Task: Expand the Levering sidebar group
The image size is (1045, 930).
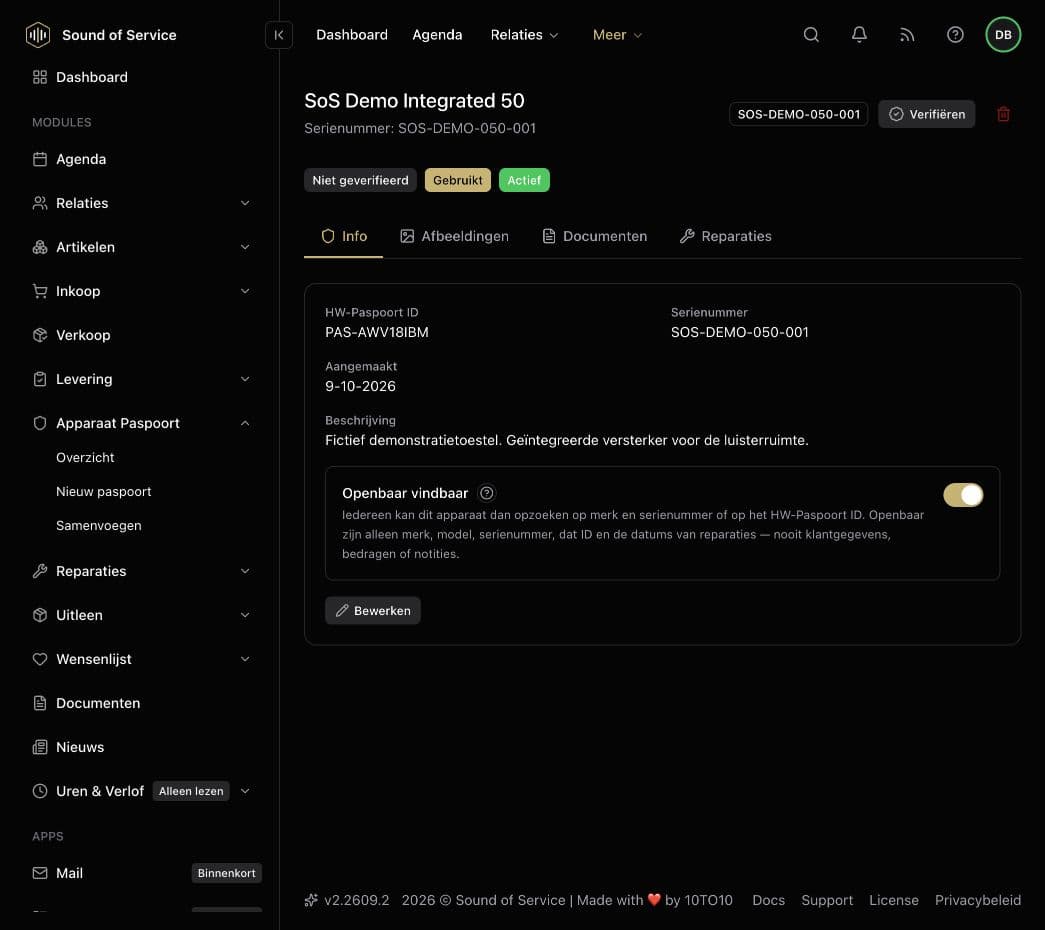Action: click(141, 379)
